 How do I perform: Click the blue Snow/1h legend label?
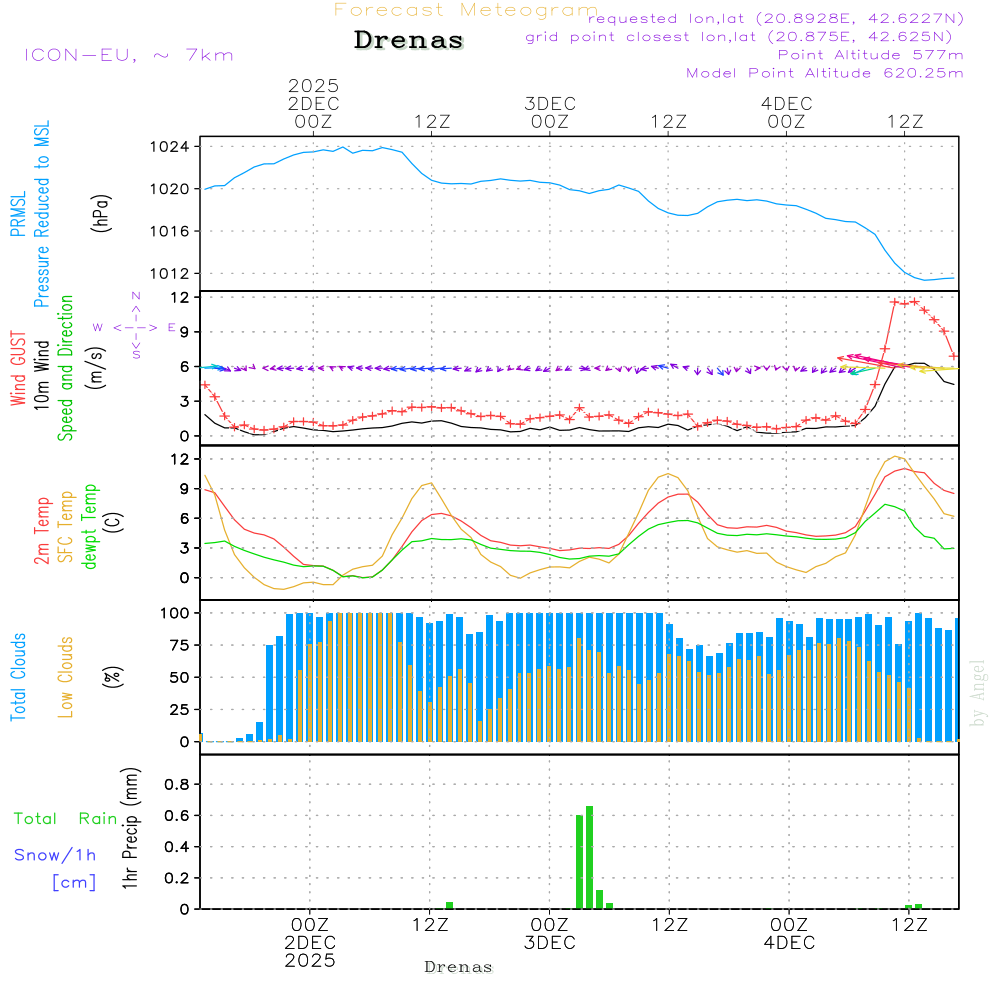[55, 855]
